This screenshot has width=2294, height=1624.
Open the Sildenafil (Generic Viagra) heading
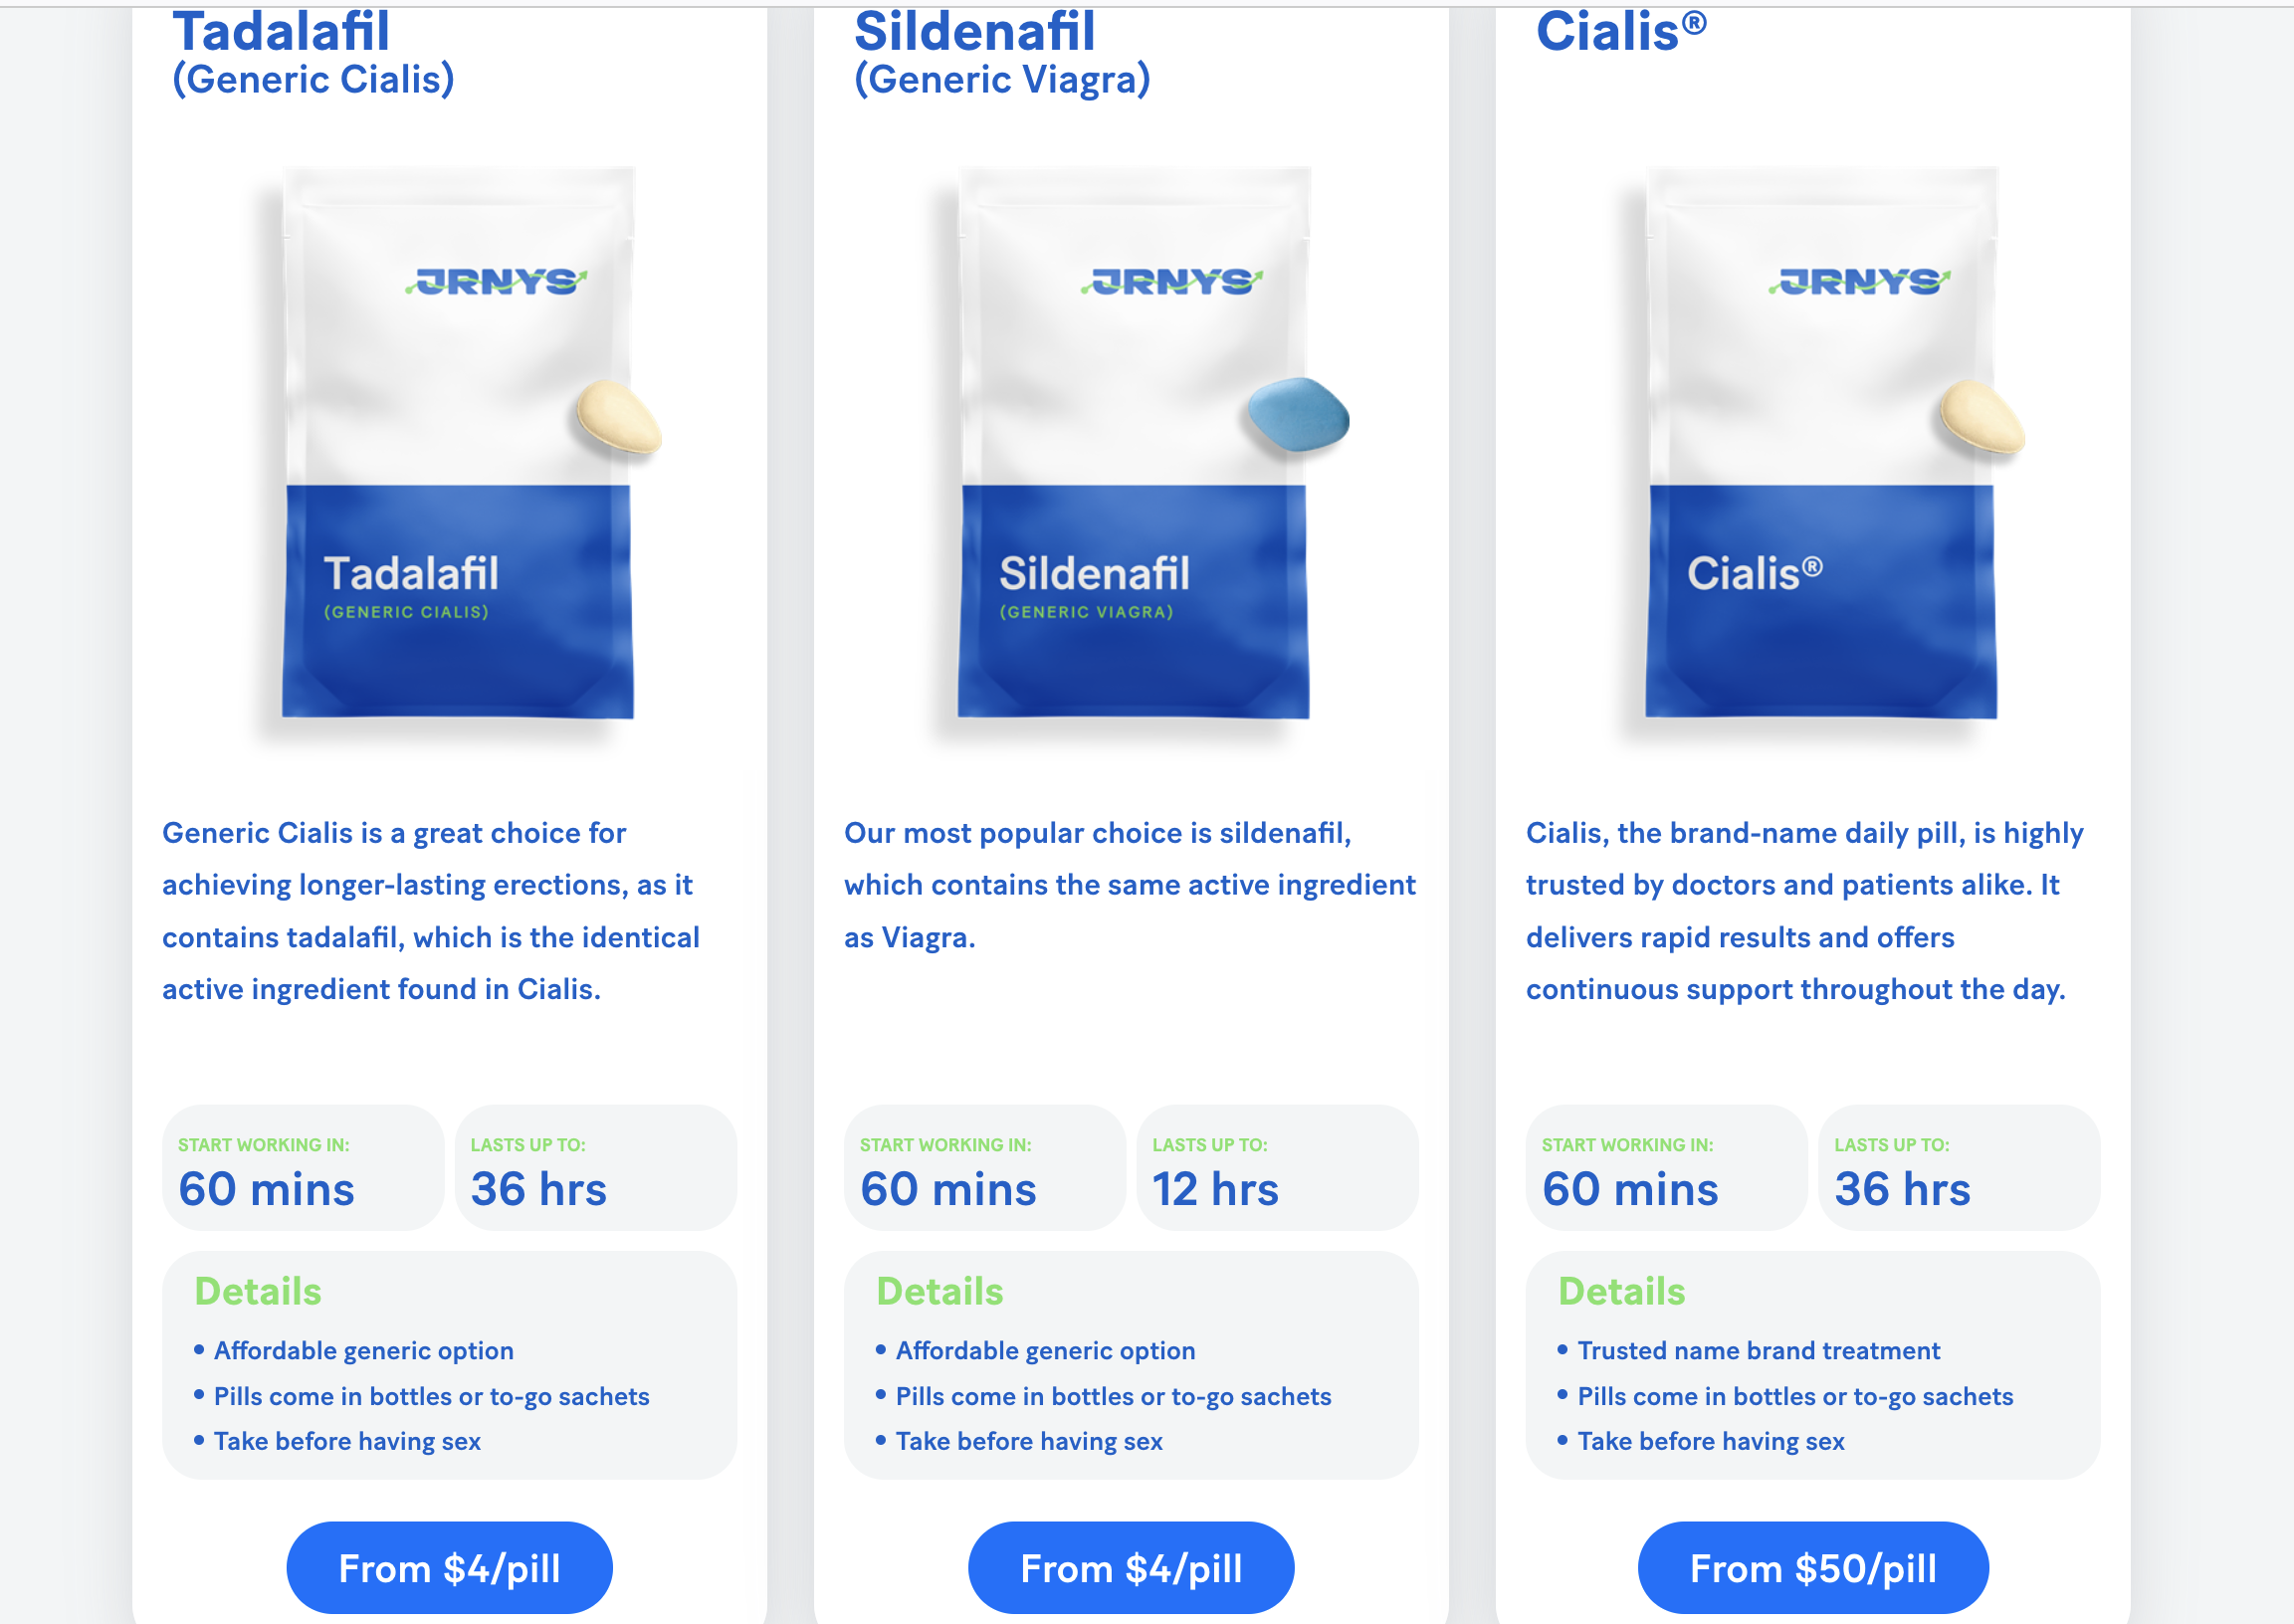pos(1001,52)
